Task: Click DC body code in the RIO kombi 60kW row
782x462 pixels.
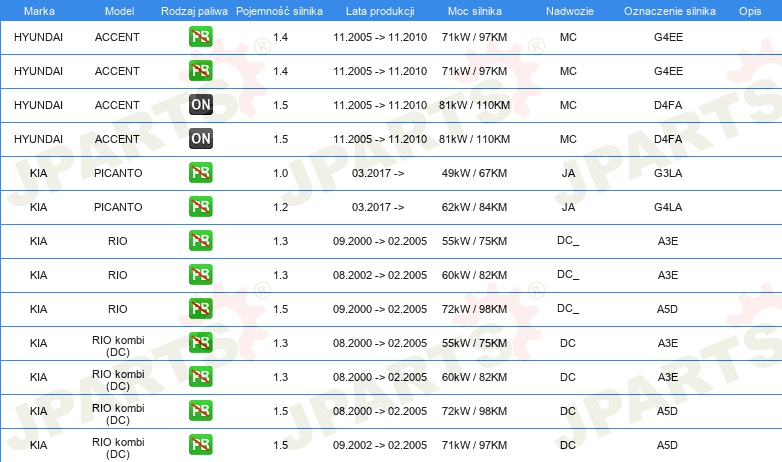Action: pyautogui.click(x=568, y=377)
